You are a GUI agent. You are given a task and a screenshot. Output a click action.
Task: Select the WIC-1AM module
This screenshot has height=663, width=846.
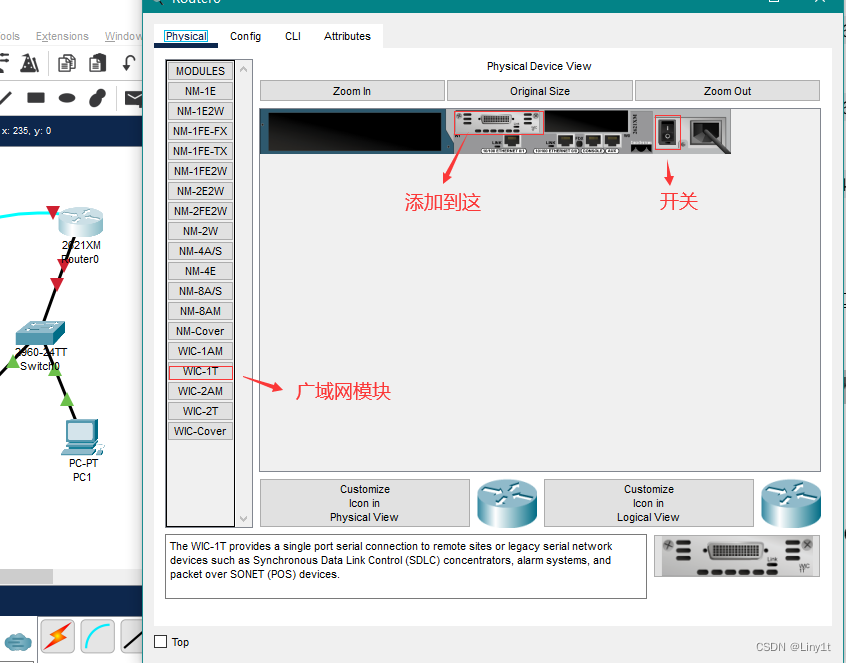(x=200, y=351)
